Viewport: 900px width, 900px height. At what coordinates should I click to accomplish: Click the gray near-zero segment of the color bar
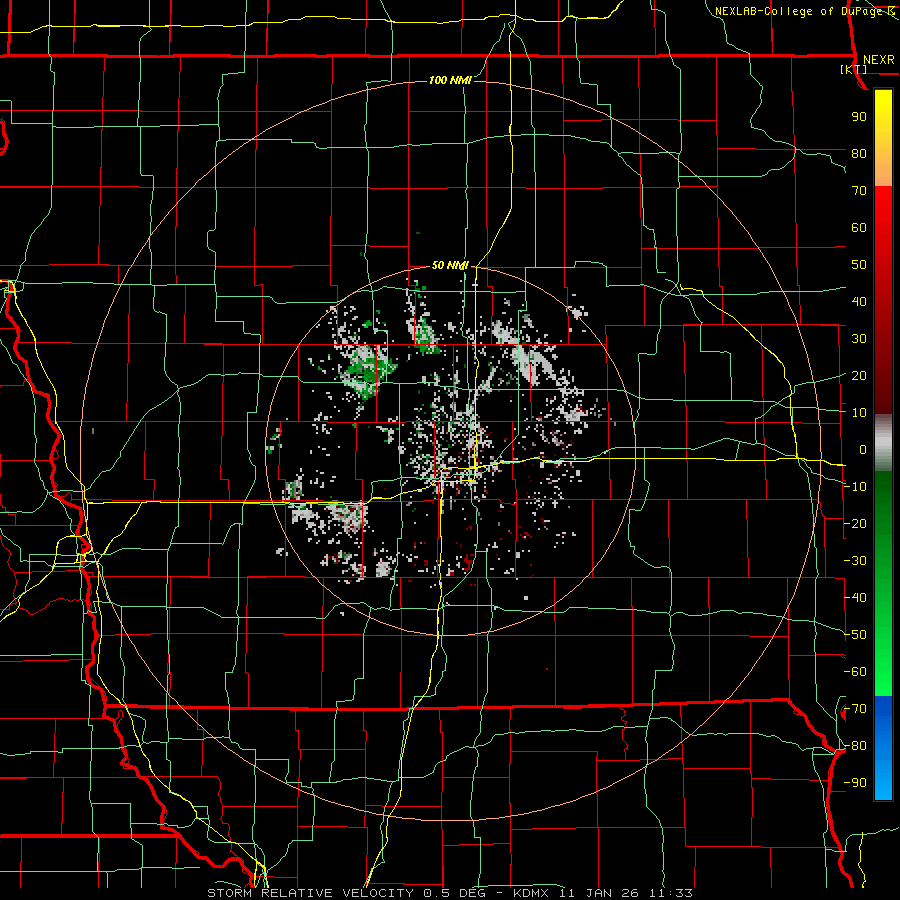coord(883,443)
